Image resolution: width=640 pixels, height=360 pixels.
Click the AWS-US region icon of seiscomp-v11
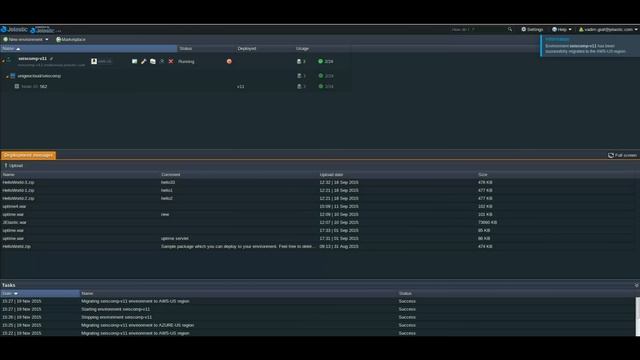pyautogui.click(x=94, y=61)
